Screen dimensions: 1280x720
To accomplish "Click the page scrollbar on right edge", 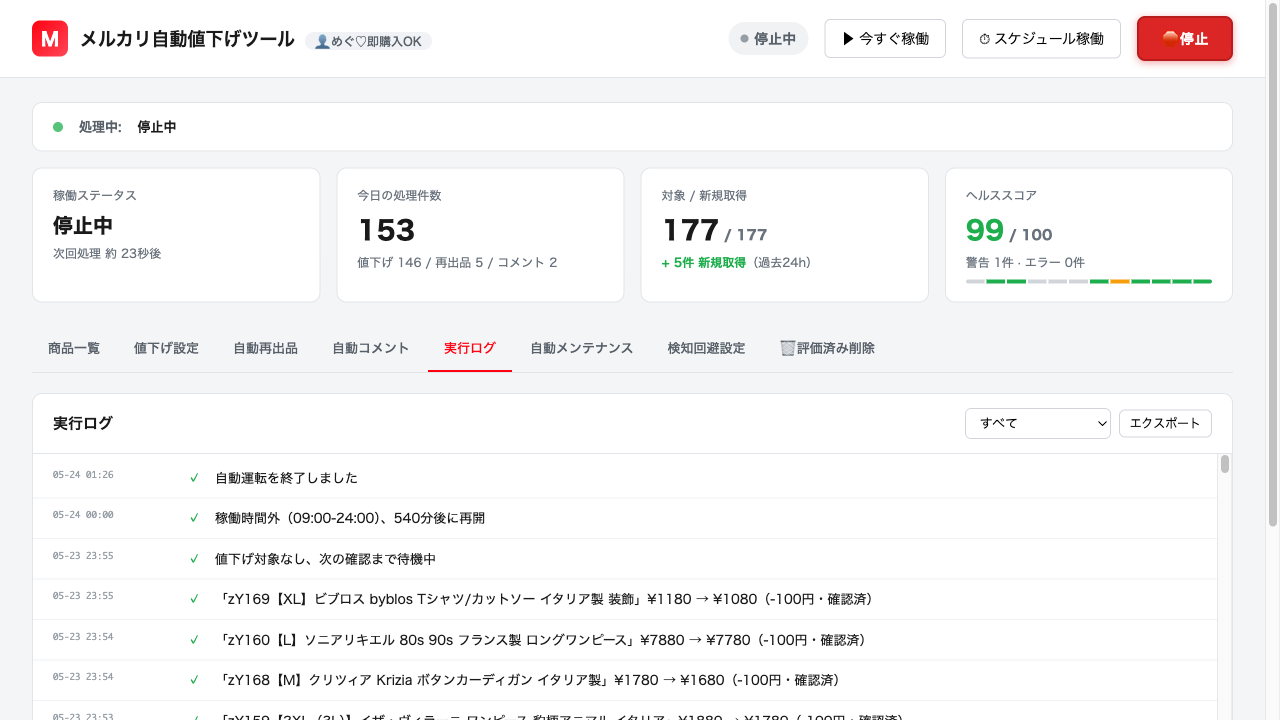I will point(1273,263).
